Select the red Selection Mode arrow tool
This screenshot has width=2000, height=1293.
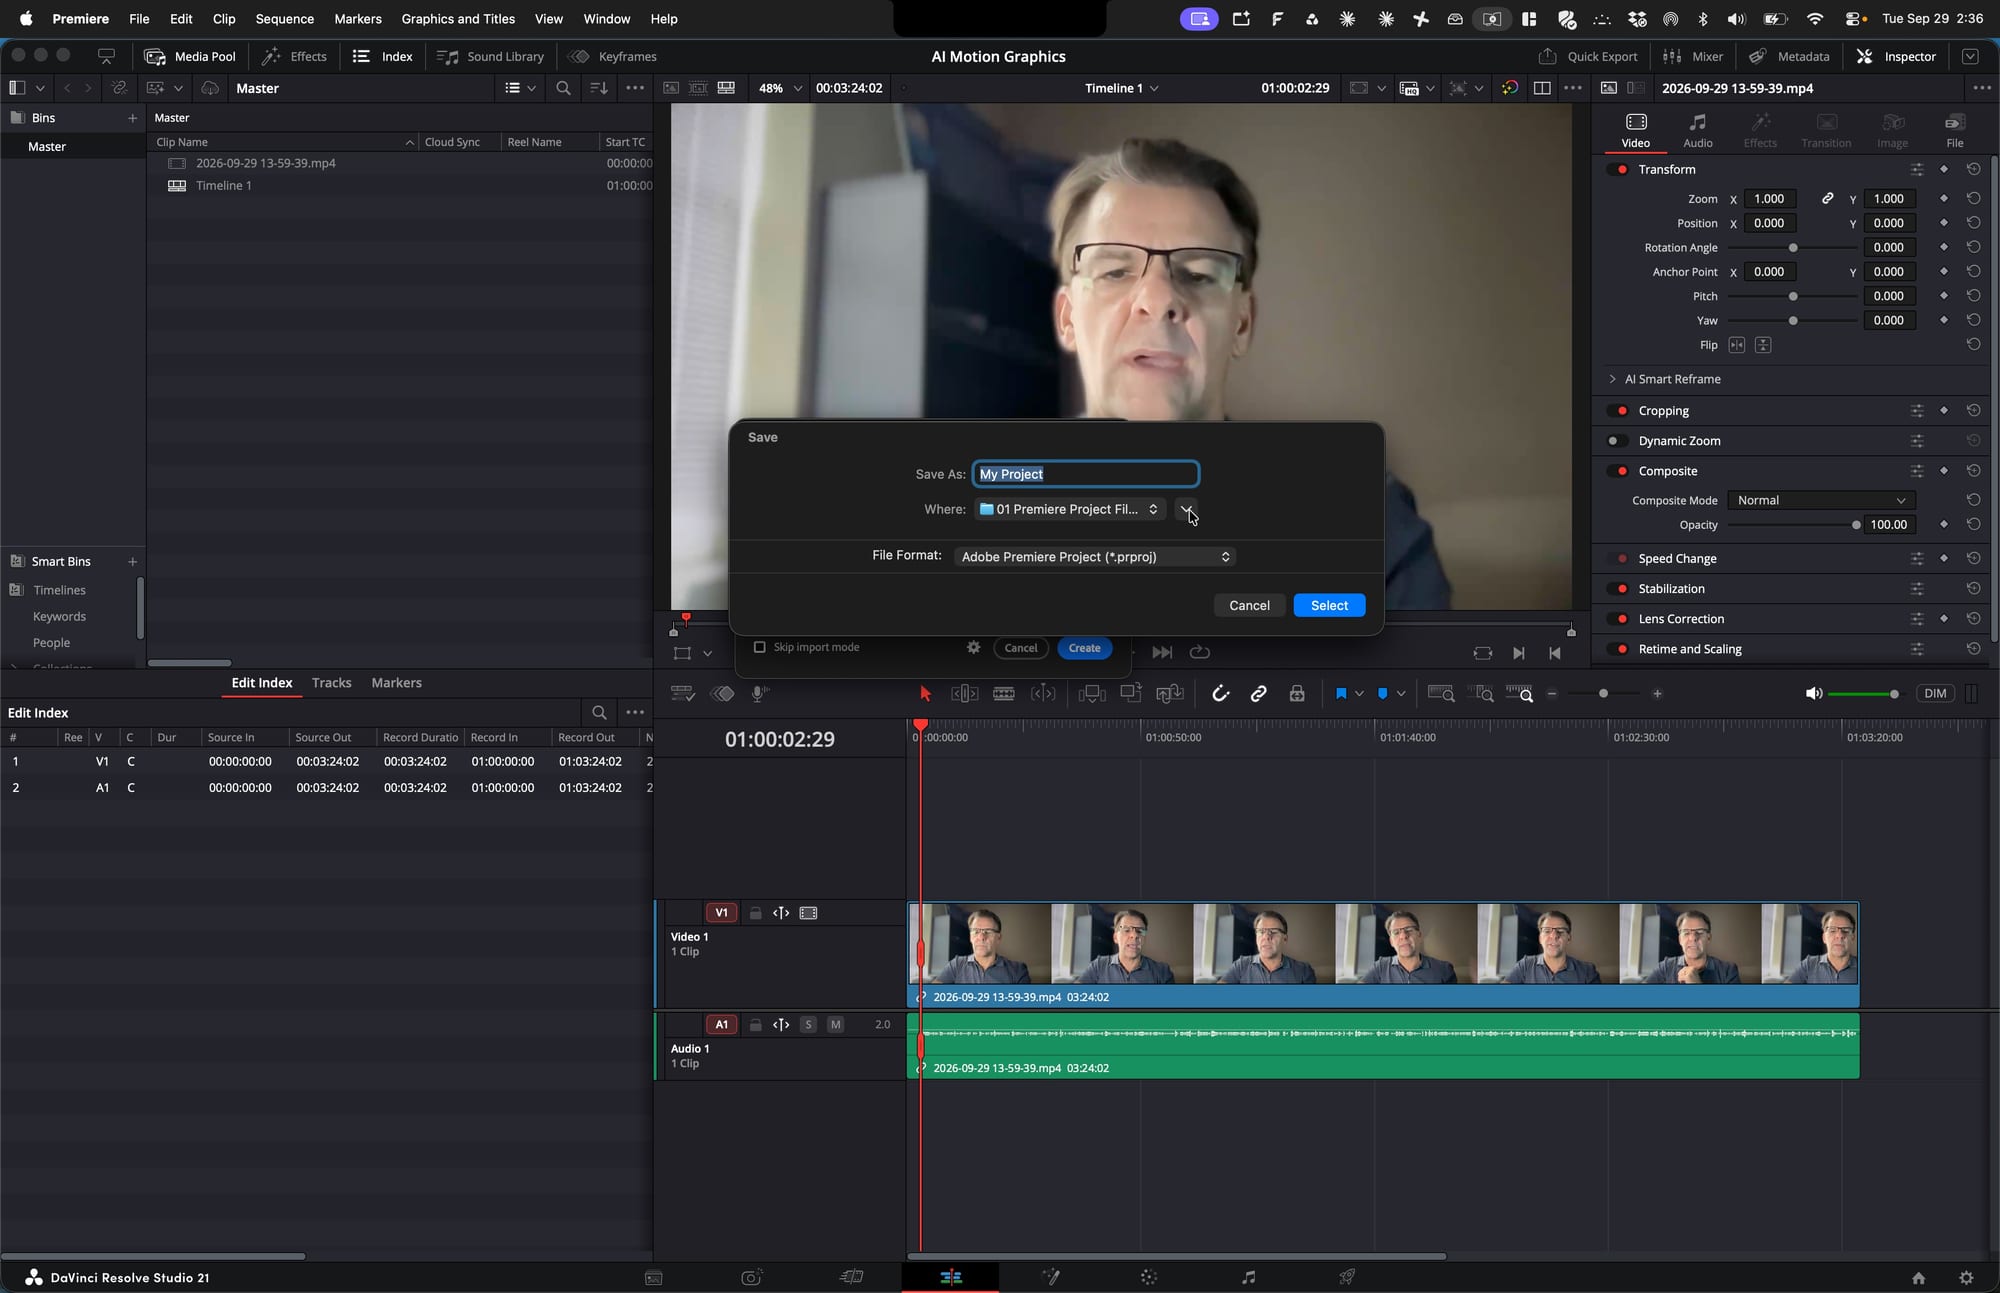[x=925, y=694]
